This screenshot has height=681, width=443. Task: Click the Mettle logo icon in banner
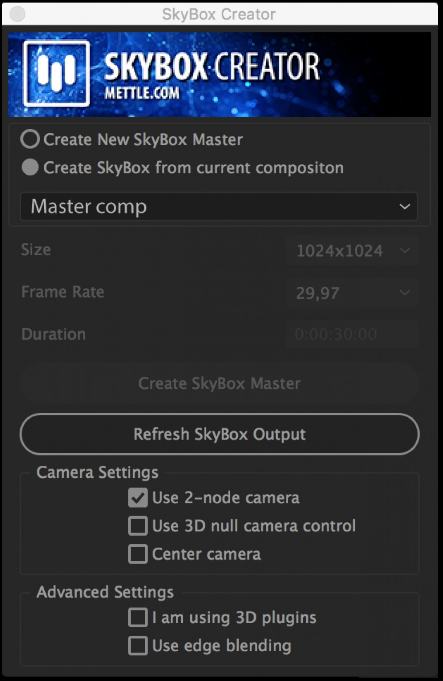(x=56, y=73)
